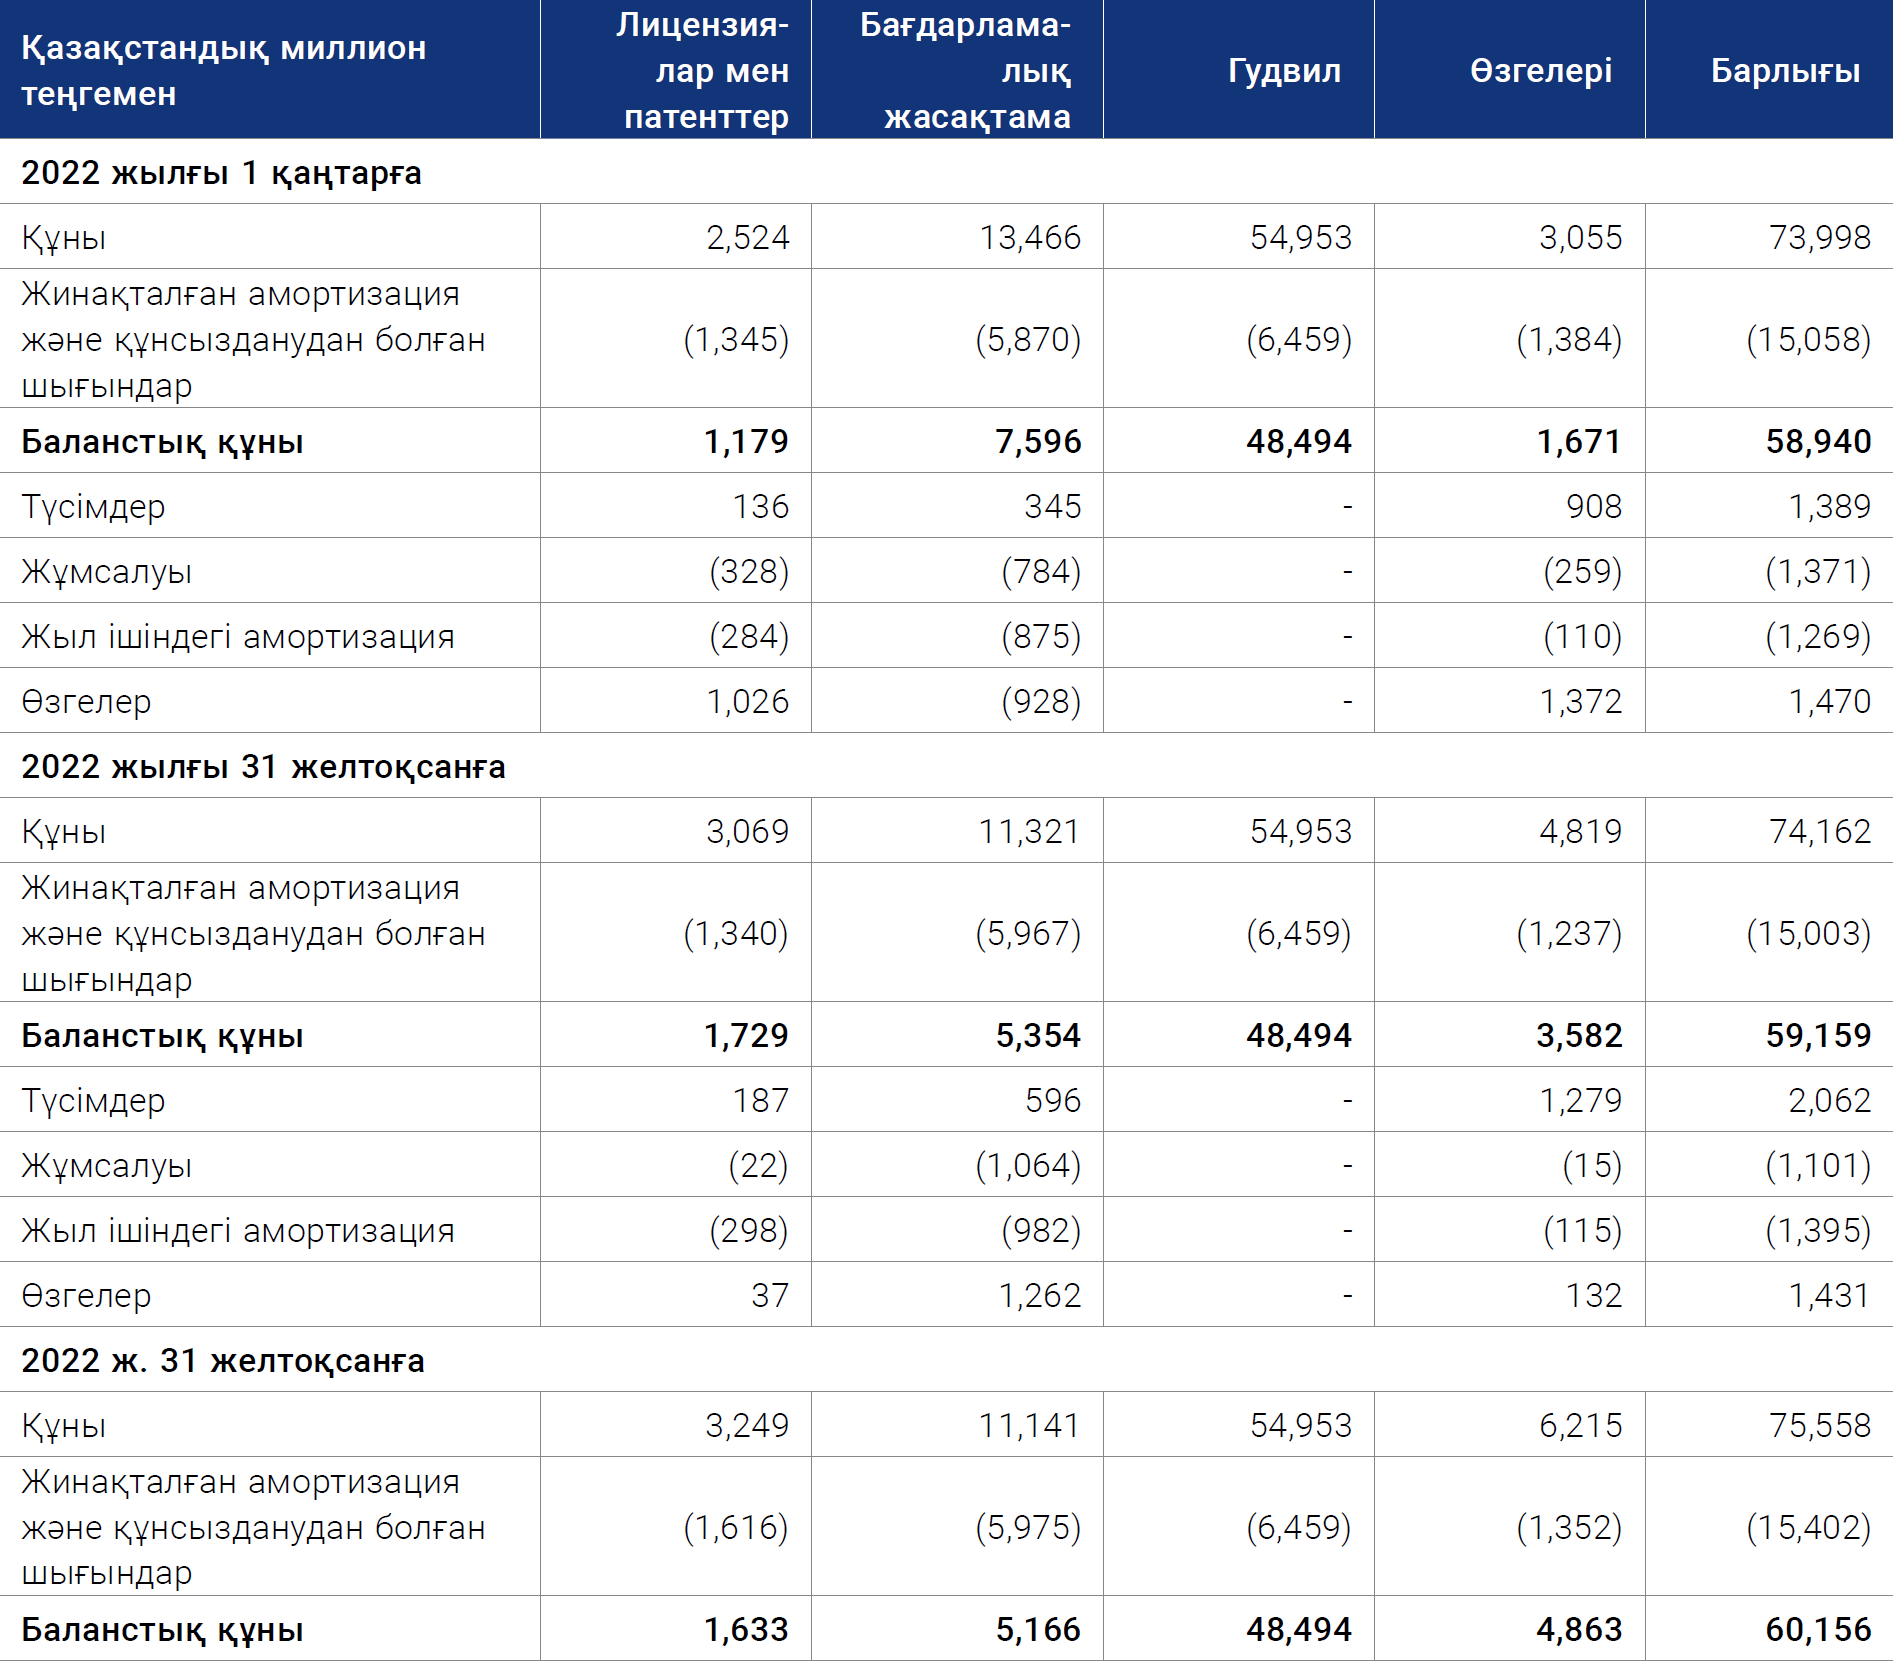The width and height of the screenshot is (1893, 1661).
Task: Click the total cell 74,162
Action: point(1819,831)
